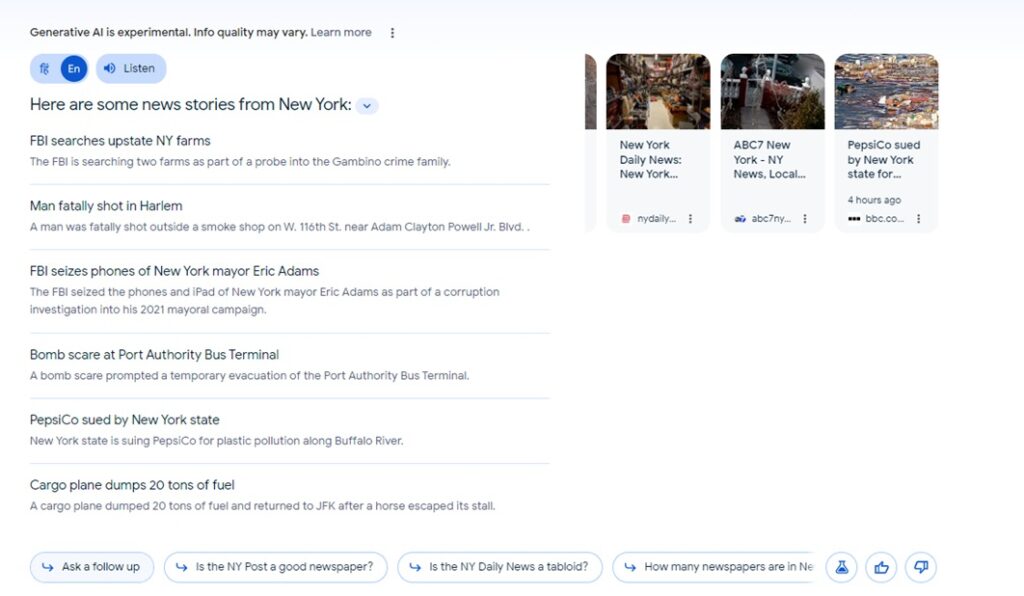This screenshot has height=596, width=1024.
Task: Click the Listen speaker button
Action: click(131, 69)
